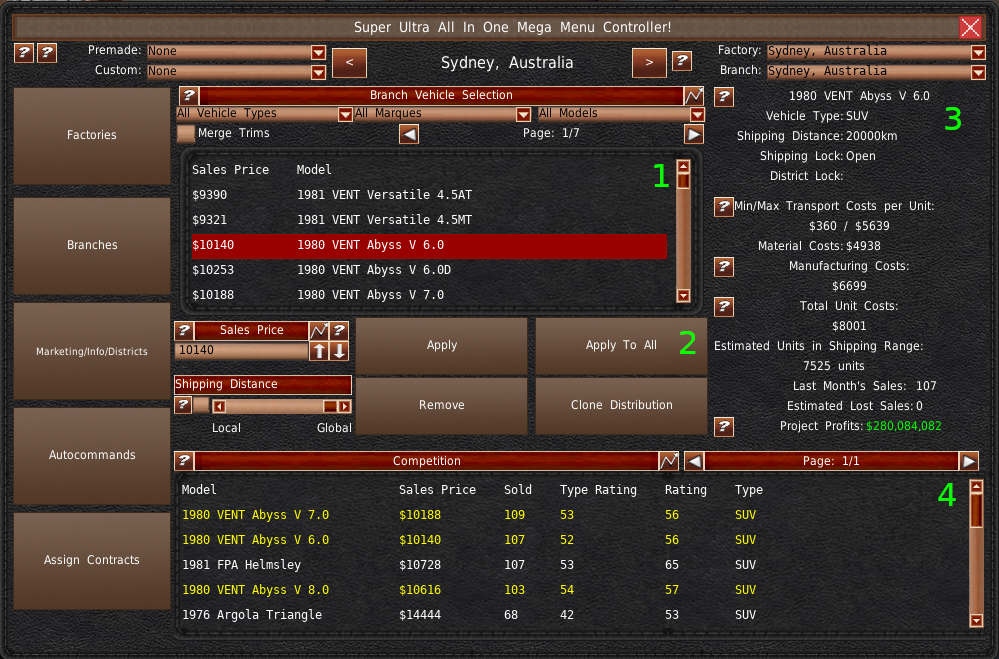999x659 pixels.
Task: Select the 1981 VENT Versatile 4.5AT row
Action: tap(429, 196)
